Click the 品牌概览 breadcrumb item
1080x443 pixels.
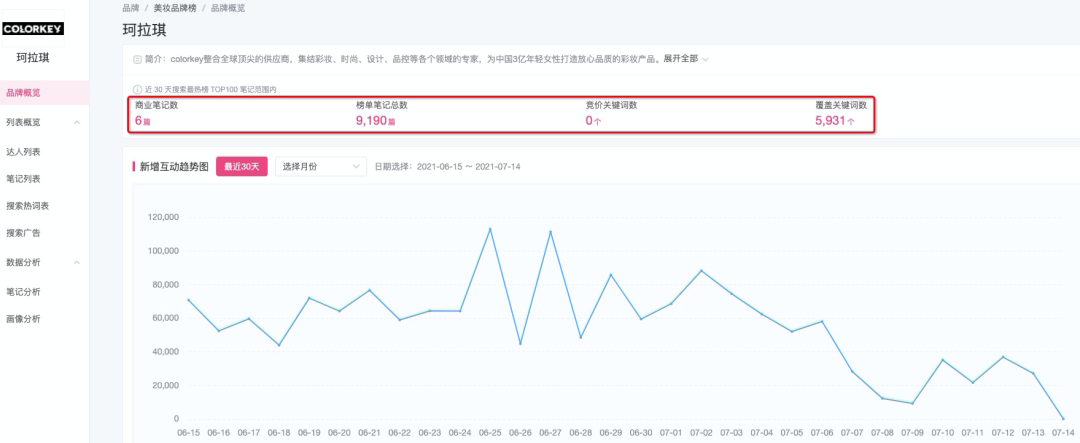228,8
